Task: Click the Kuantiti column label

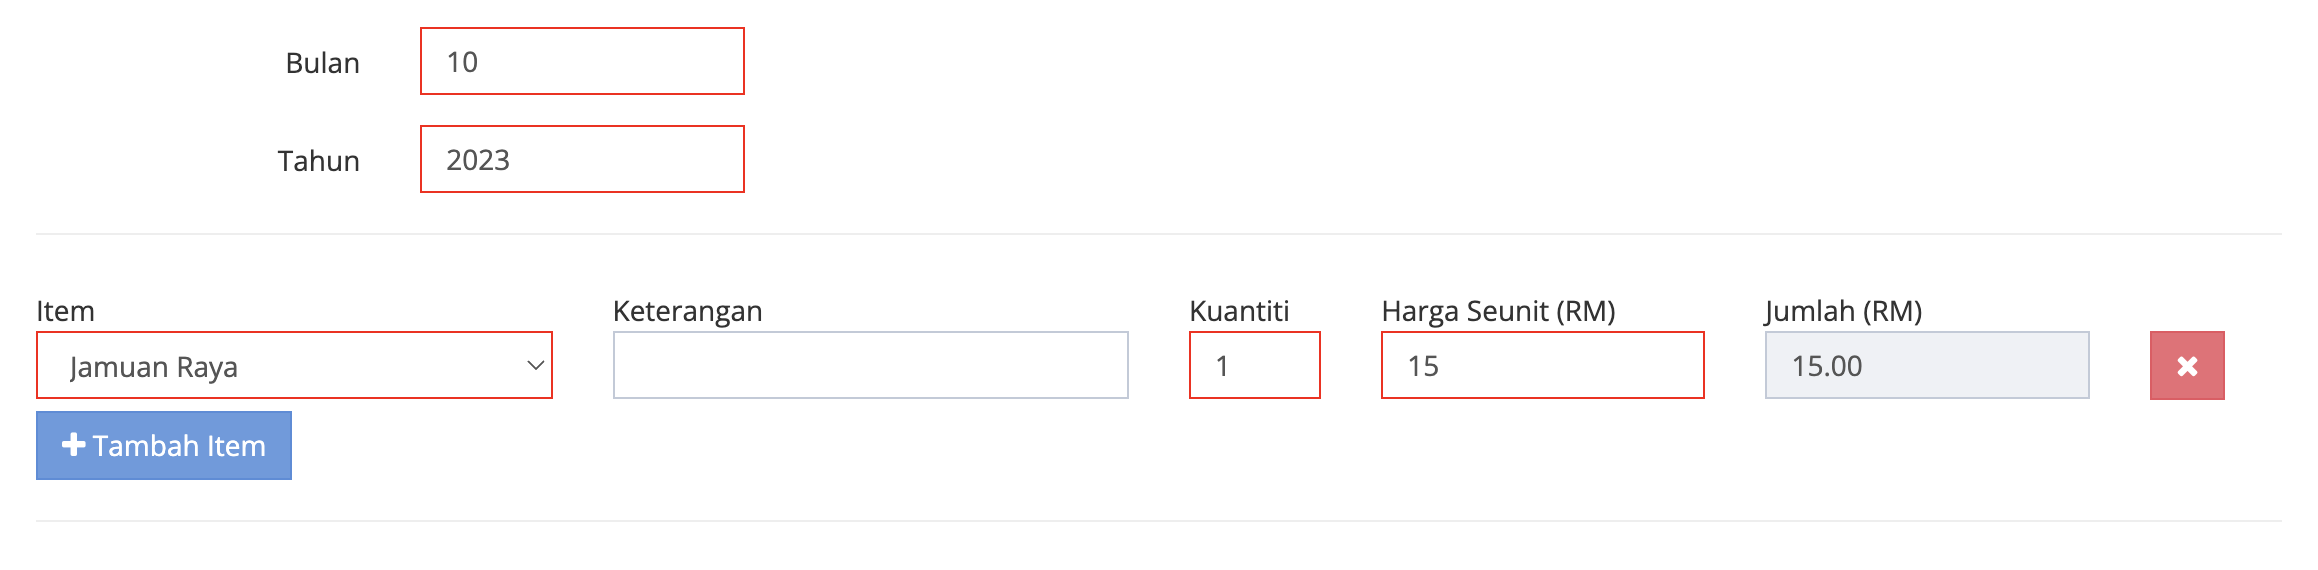Action: [x=1239, y=311]
